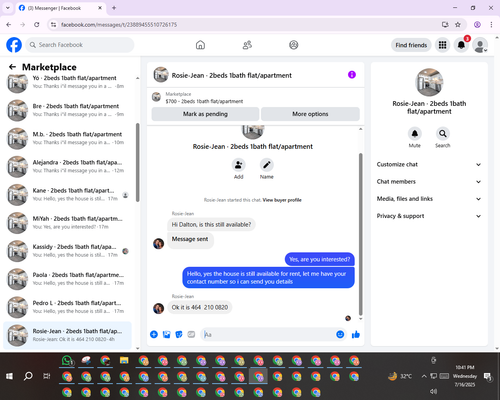500x400 pixels.
Task: Open taskbar search magnifier
Action: [x=28, y=376]
